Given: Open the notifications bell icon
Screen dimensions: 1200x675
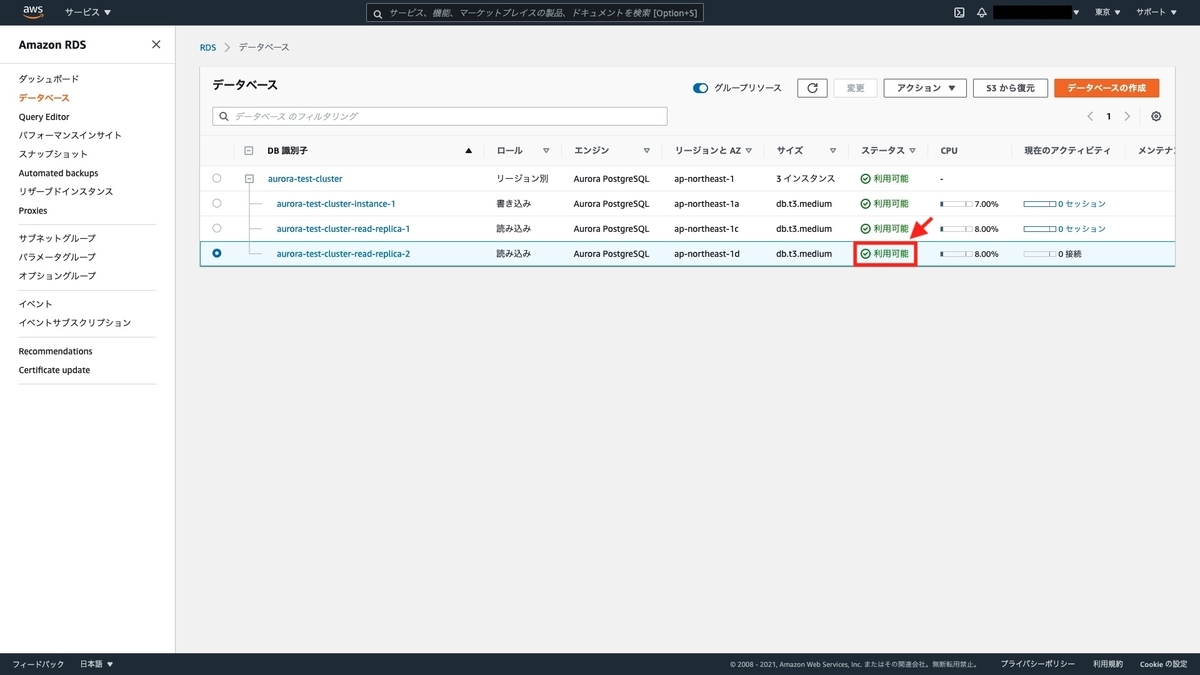Looking at the screenshot, I should (982, 12).
